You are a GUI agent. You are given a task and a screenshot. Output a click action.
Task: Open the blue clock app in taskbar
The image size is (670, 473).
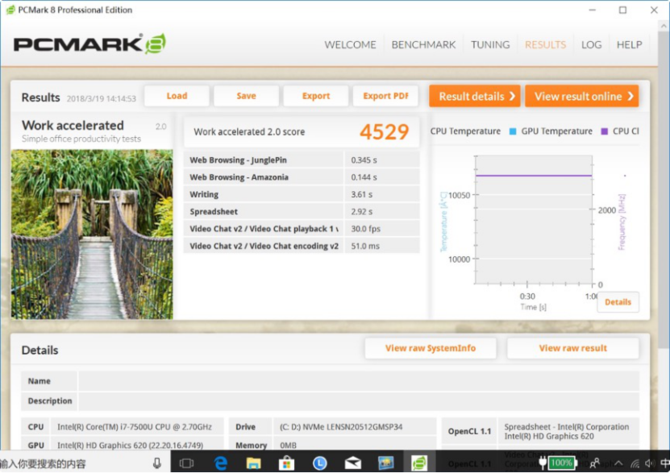320,463
